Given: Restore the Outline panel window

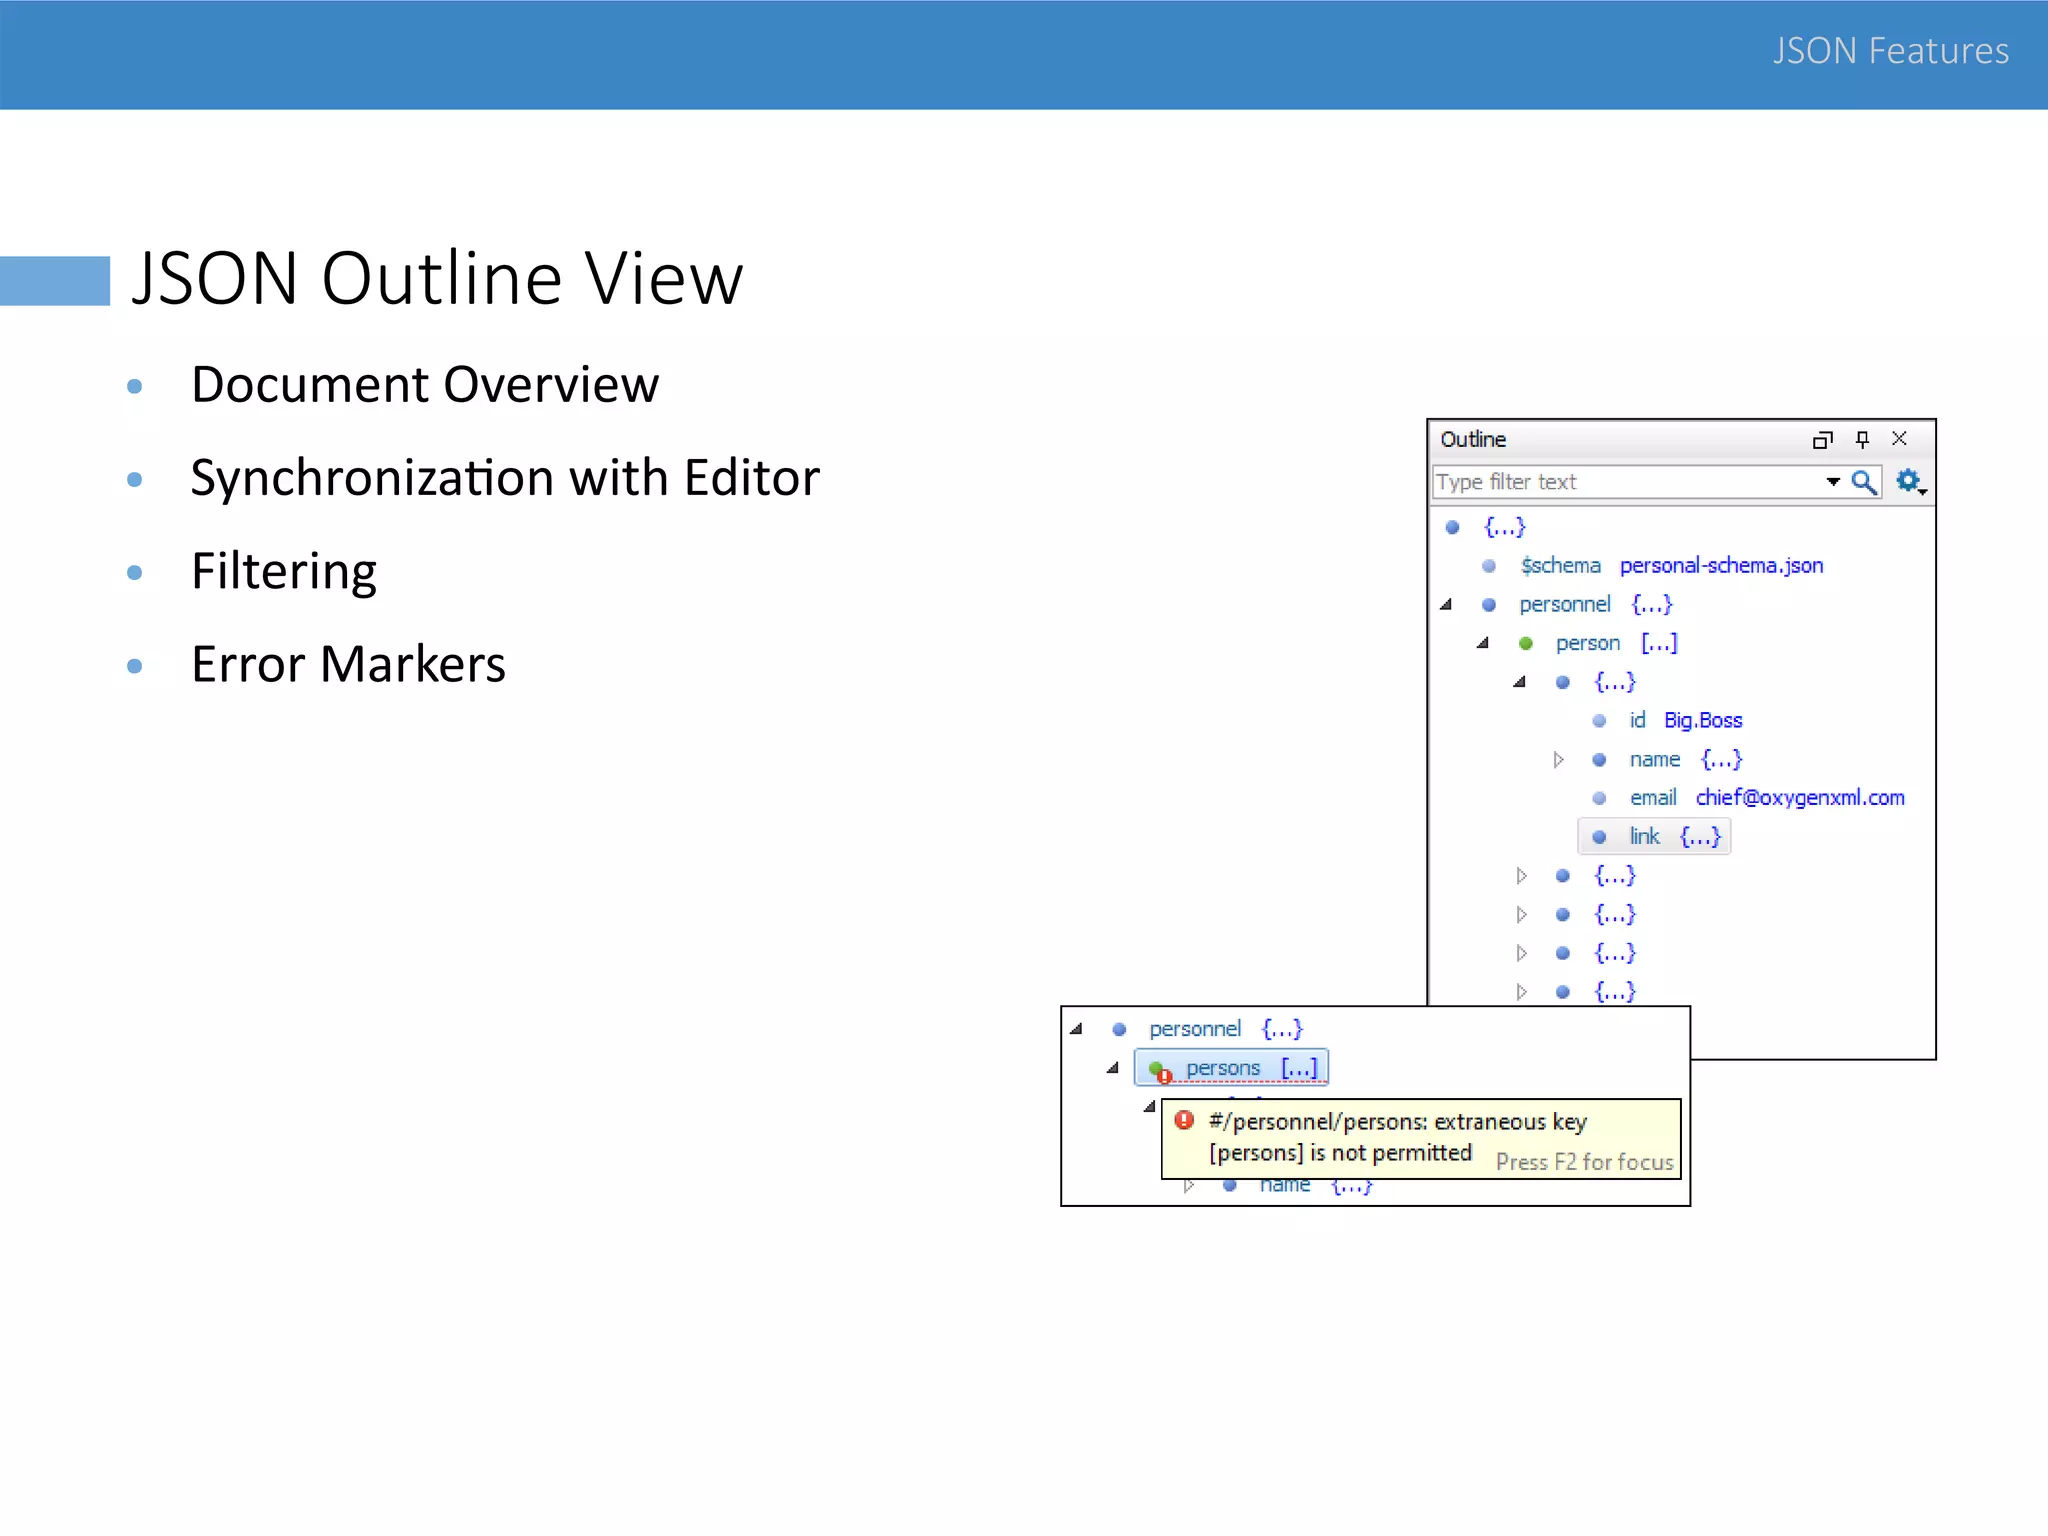Looking at the screenshot, I should pyautogui.click(x=1822, y=440).
